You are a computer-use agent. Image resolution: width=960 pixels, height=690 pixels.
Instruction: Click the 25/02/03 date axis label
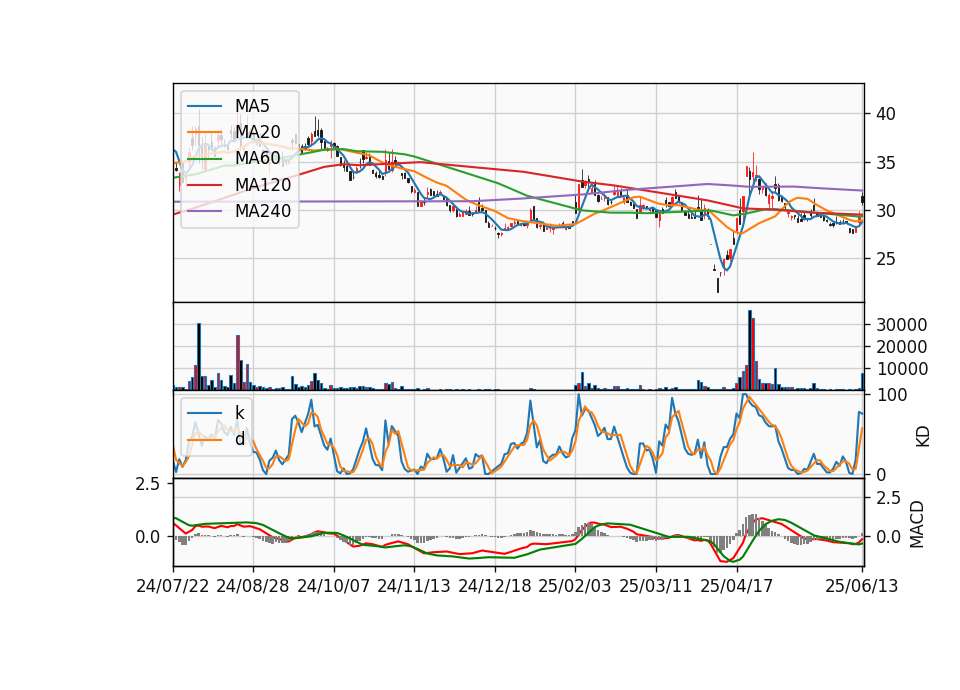point(575,586)
